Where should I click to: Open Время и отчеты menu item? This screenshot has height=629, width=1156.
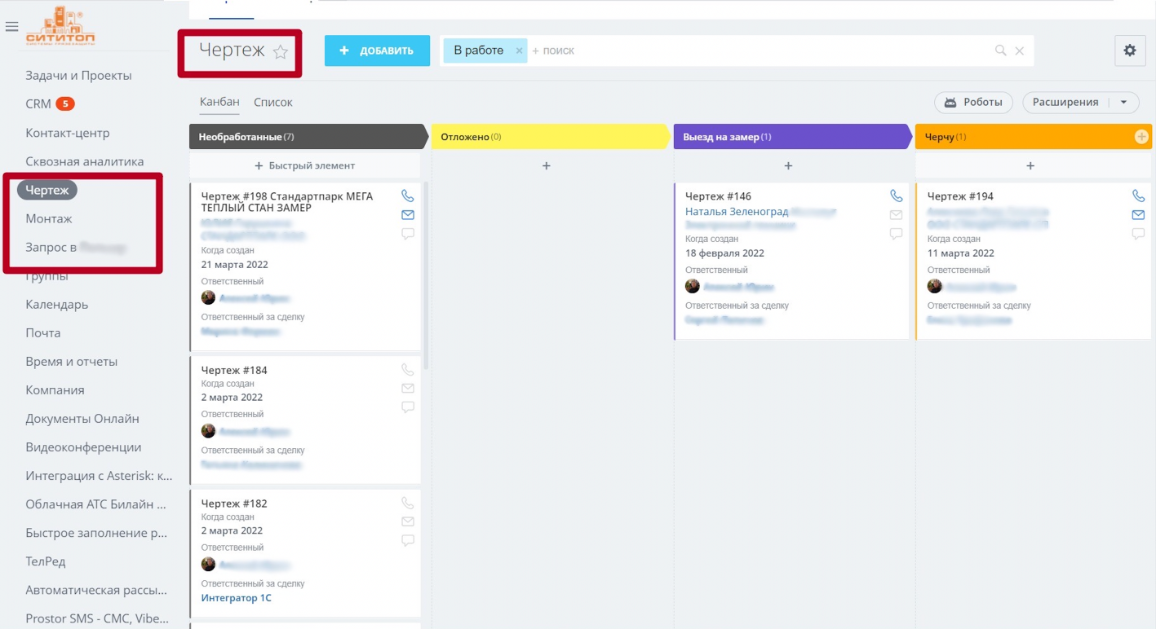(71, 361)
